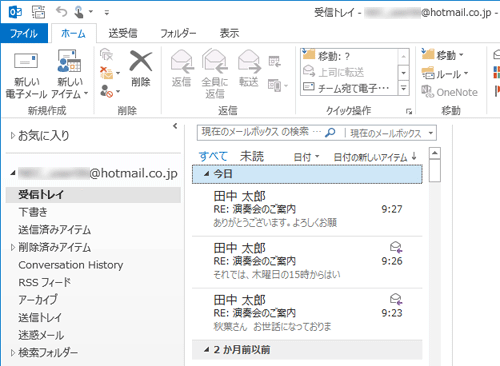500x366 pixels.
Task: Collapse the folder pane with the arrow
Action: [x=175, y=126]
